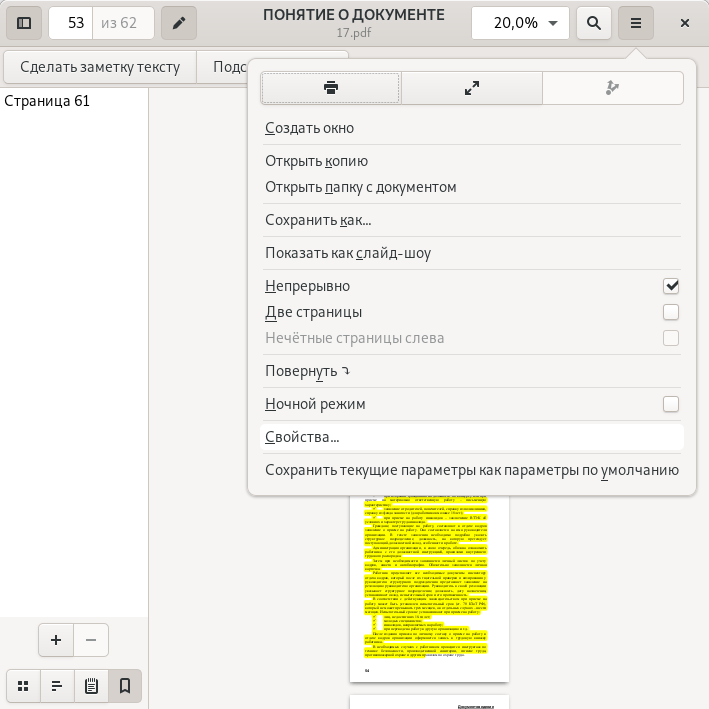This screenshot has height=709, width=709.
Task: Toggle the side panel button in header
Action: [x=24, y=23]
